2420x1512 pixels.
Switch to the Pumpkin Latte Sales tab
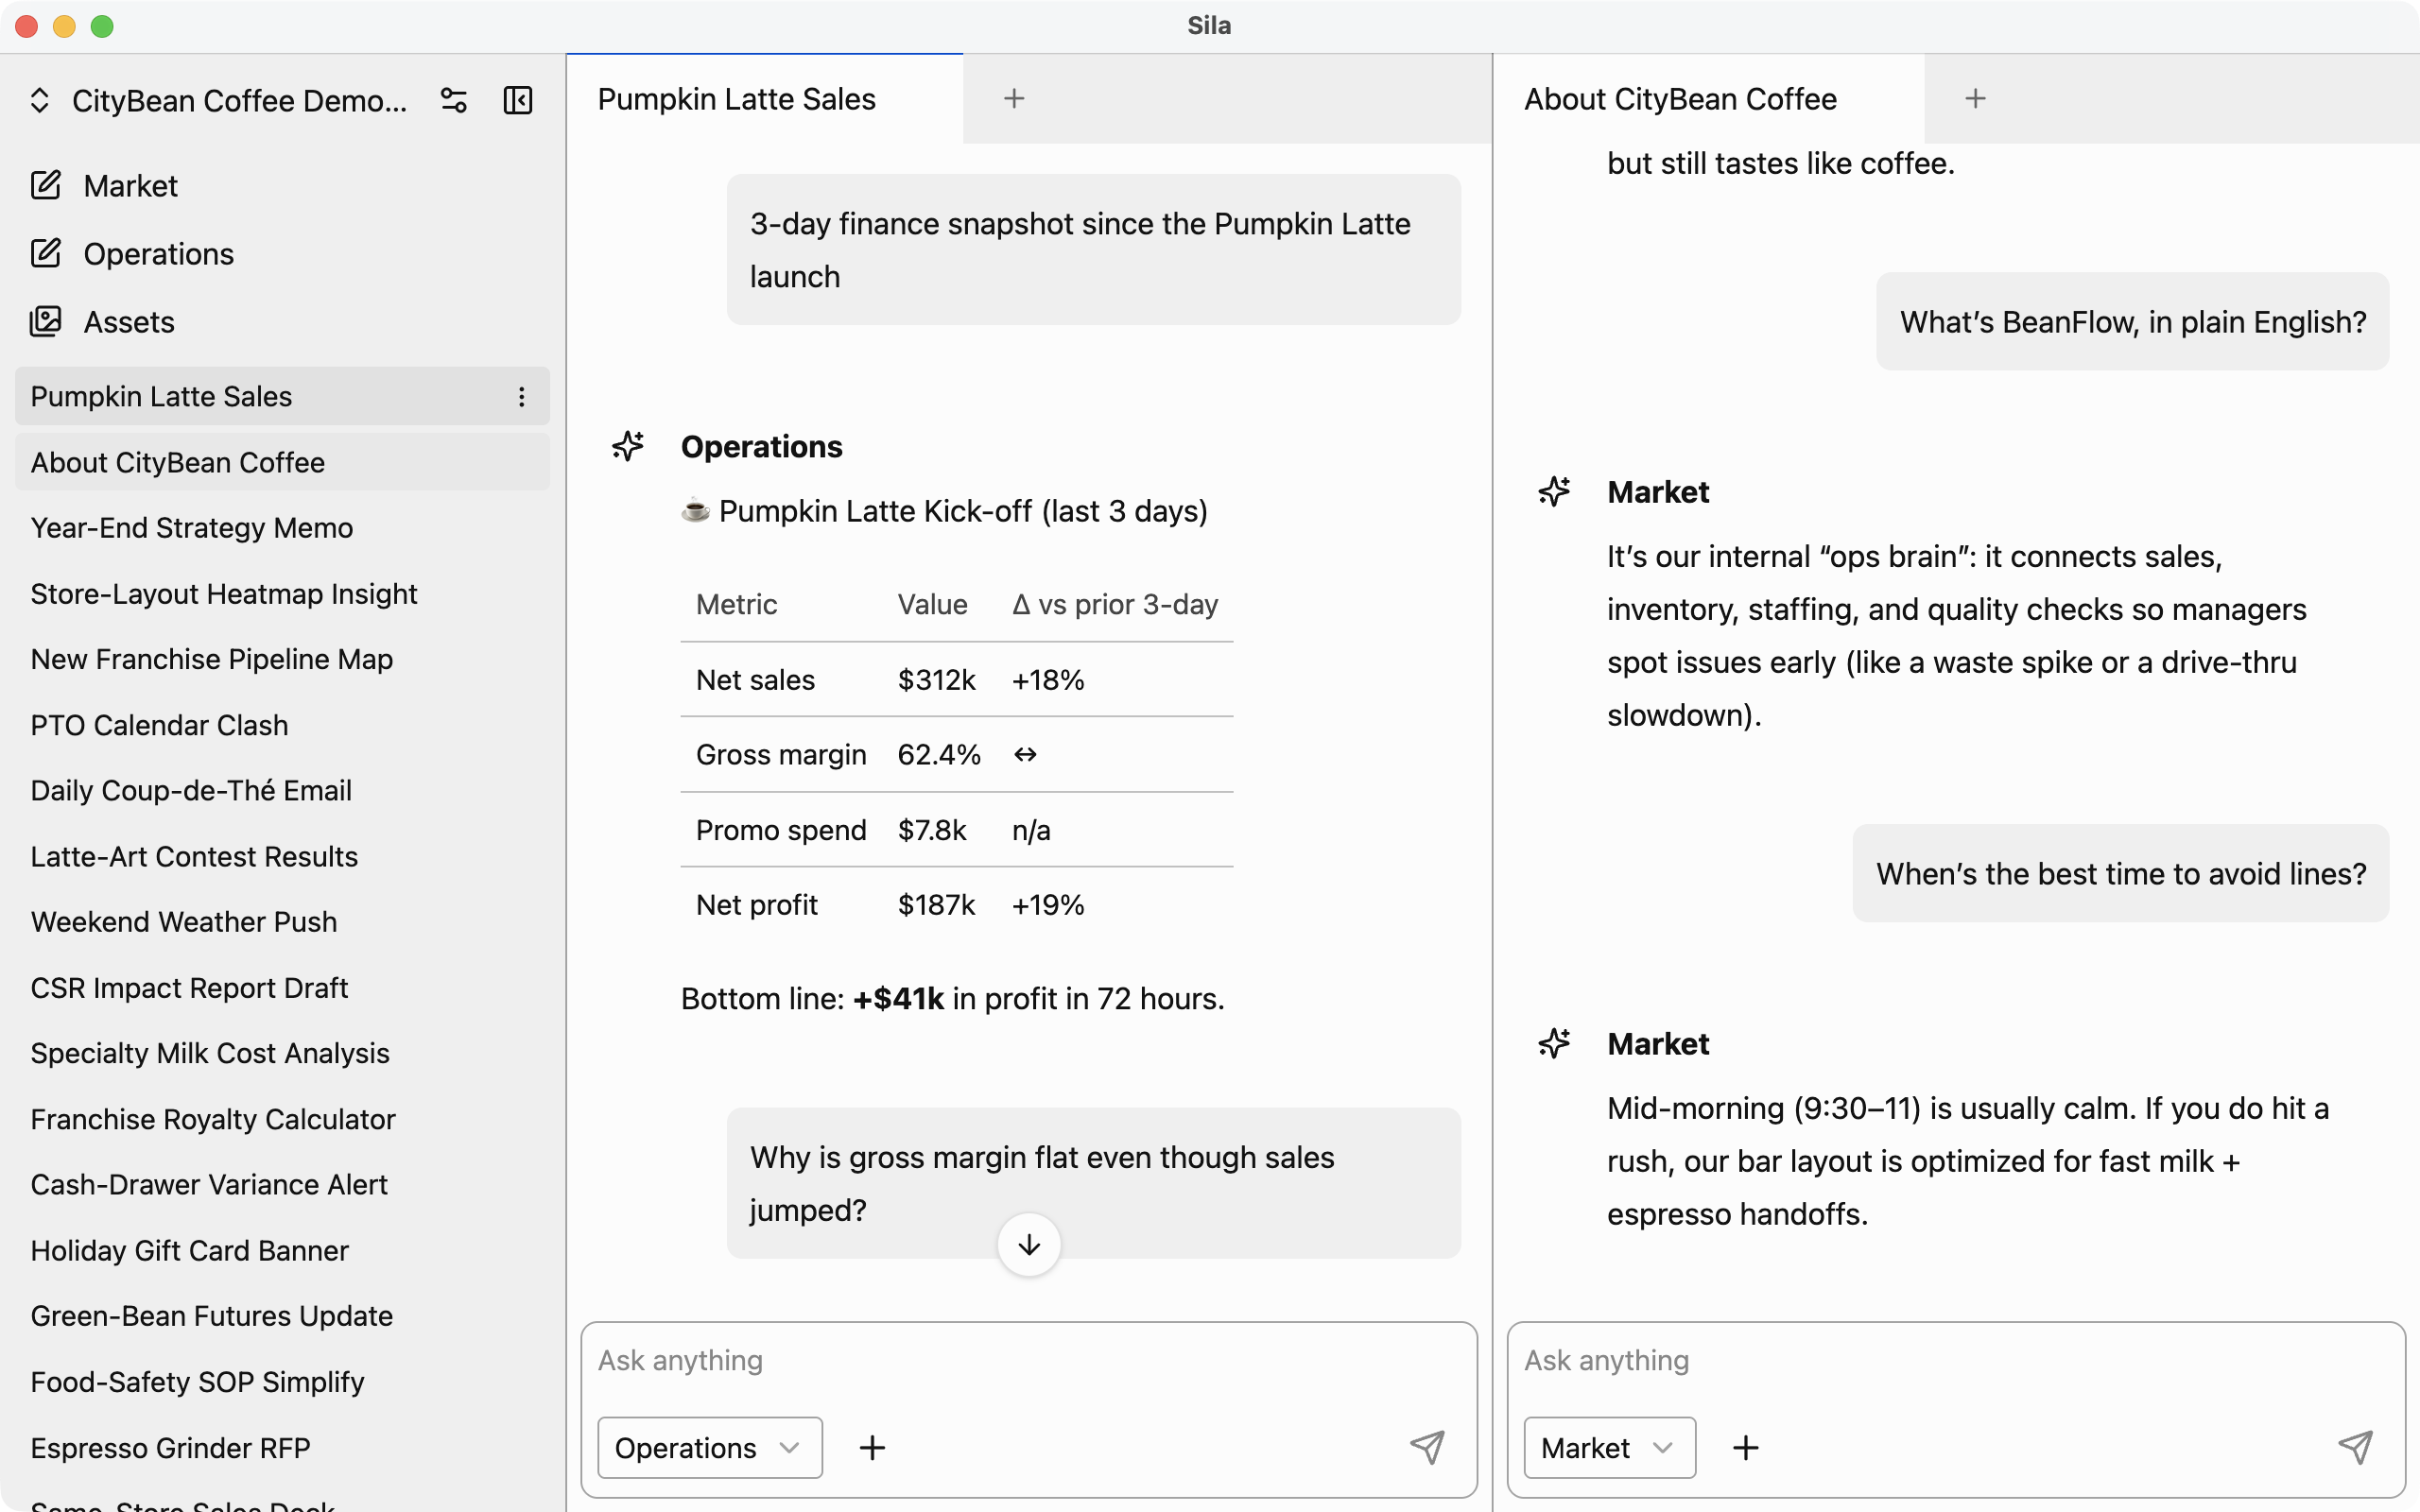[x=736, y=98]
